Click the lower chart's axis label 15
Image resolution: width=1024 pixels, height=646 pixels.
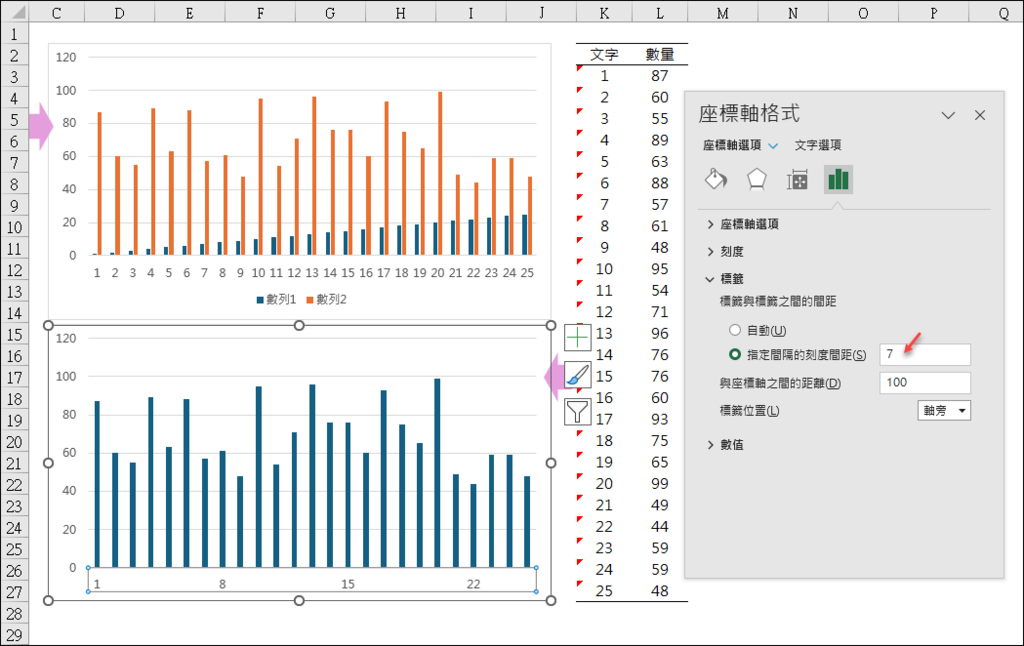[x=347, y=584]
